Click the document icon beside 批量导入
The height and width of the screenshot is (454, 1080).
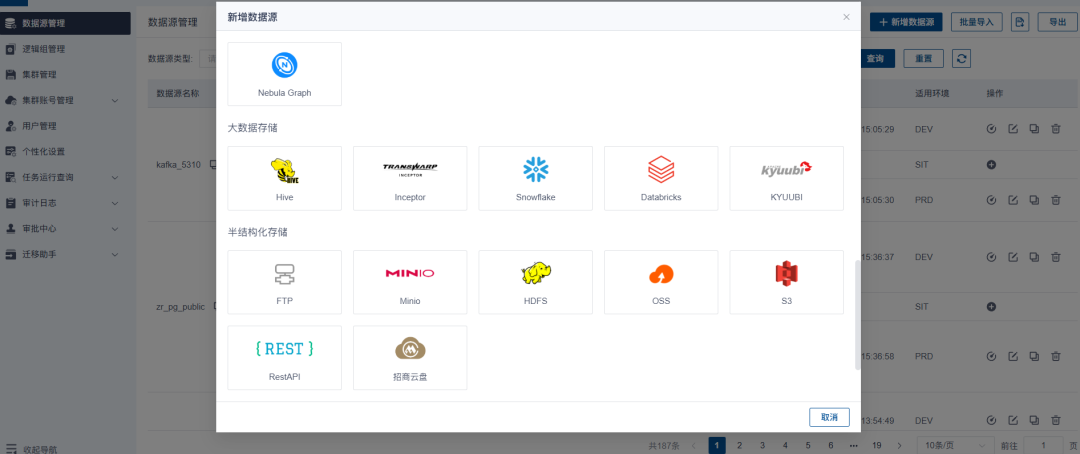1020,22
